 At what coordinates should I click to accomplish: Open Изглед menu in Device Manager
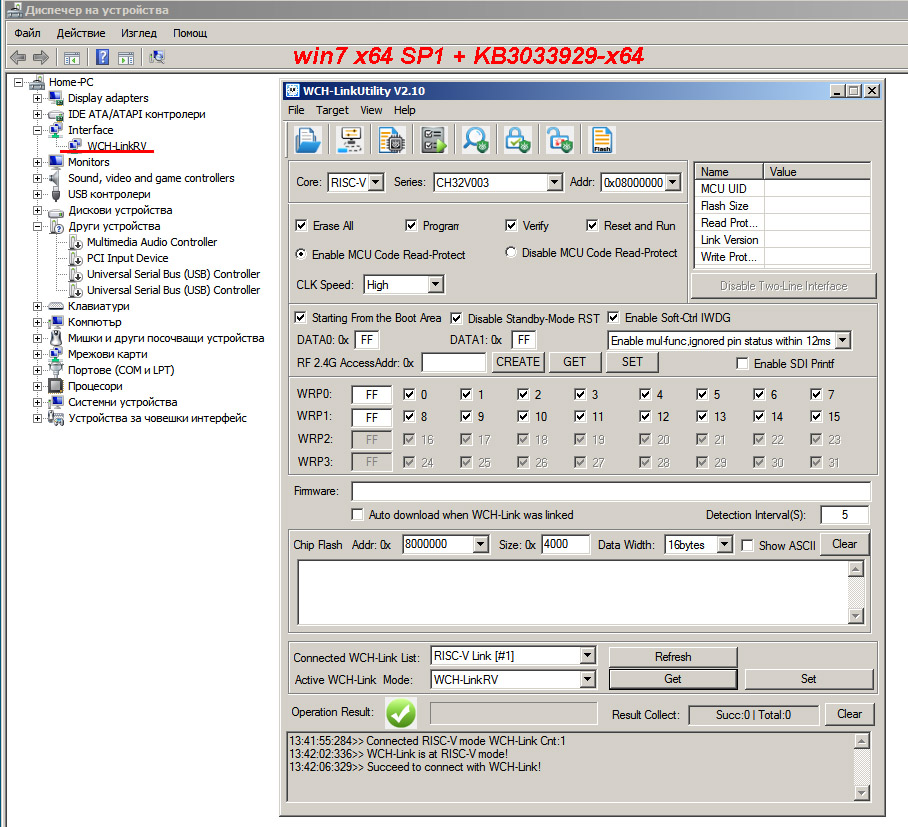coord(139,33)
